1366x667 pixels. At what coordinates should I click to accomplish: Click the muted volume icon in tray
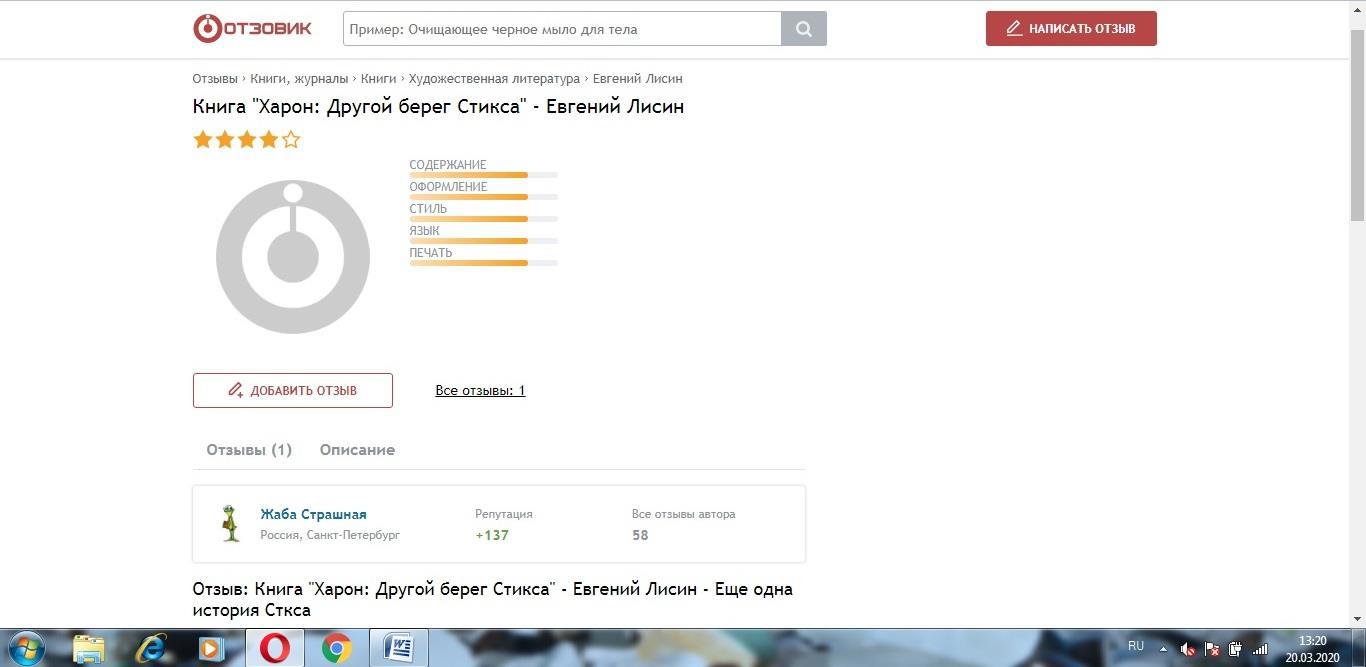(x=1187, y=648)
